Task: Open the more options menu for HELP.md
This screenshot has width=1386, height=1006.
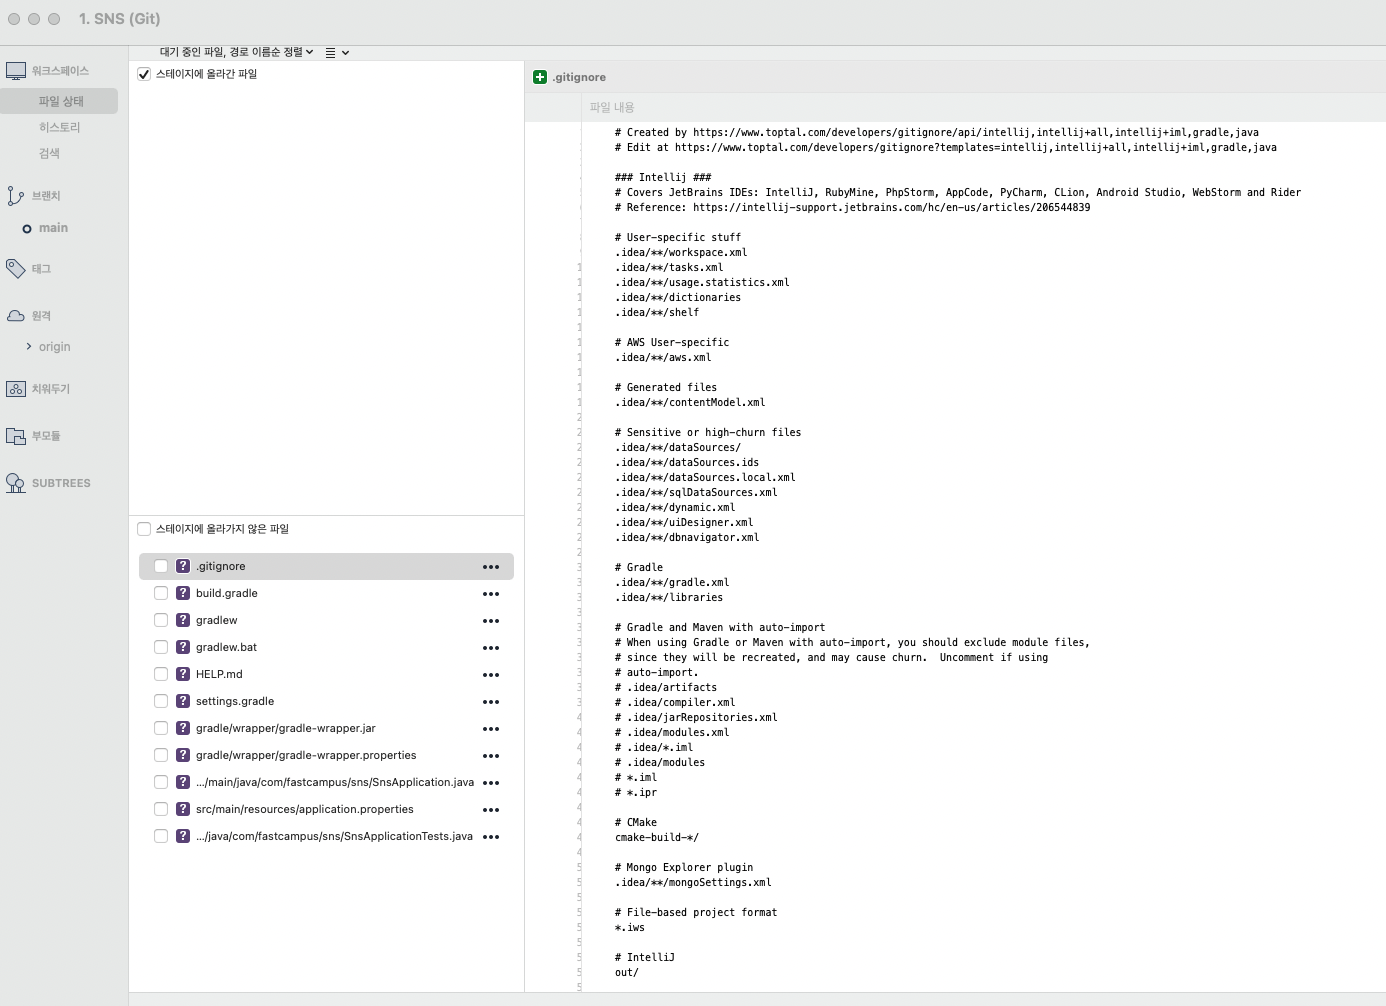Action: click(x=491, y=675)
